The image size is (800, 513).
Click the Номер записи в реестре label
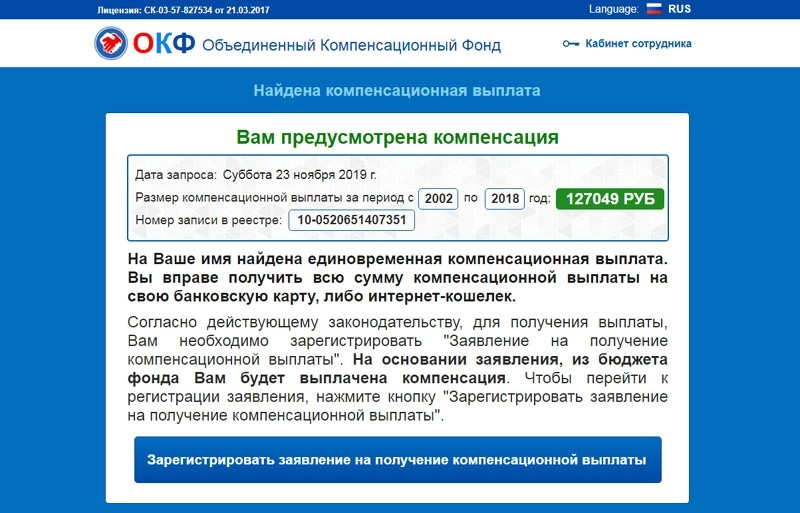208,220
